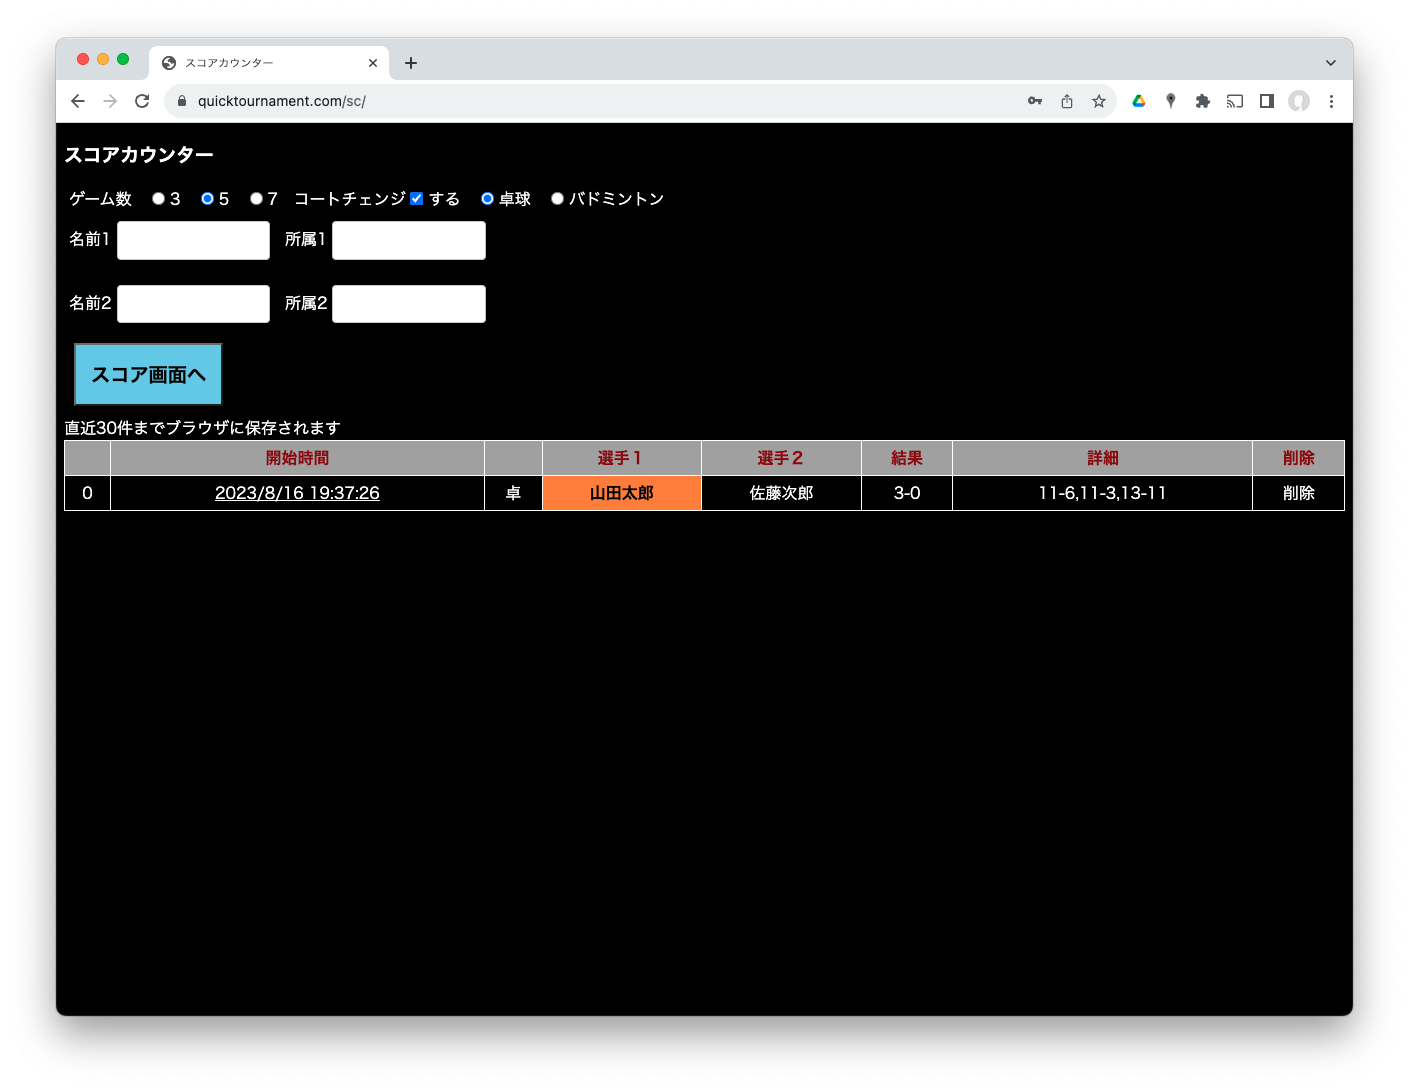Focus the 名前1 input field

click(x=193, y=241)
